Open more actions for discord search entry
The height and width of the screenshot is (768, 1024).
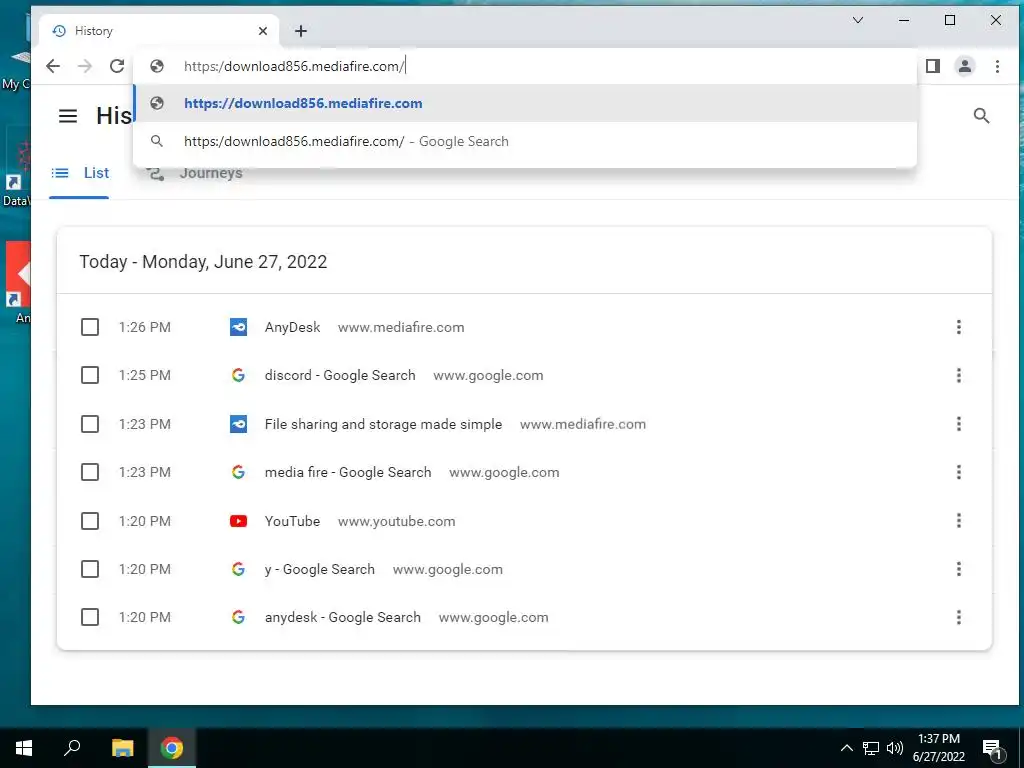coord(958,375)
